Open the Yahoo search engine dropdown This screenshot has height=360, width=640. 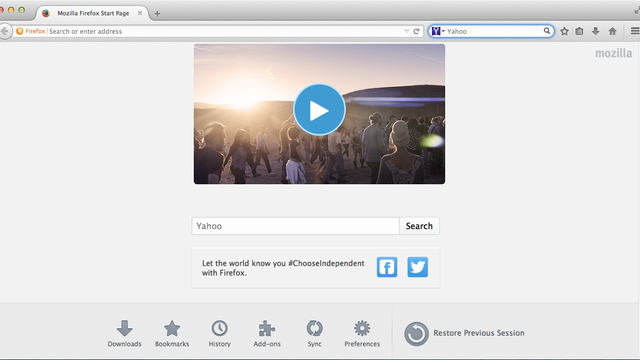coord(438,31)
